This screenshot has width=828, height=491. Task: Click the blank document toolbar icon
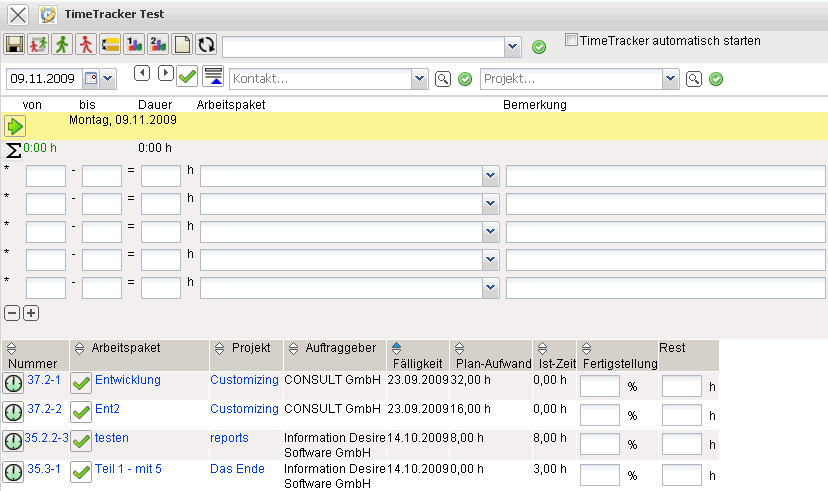[182, 44]
